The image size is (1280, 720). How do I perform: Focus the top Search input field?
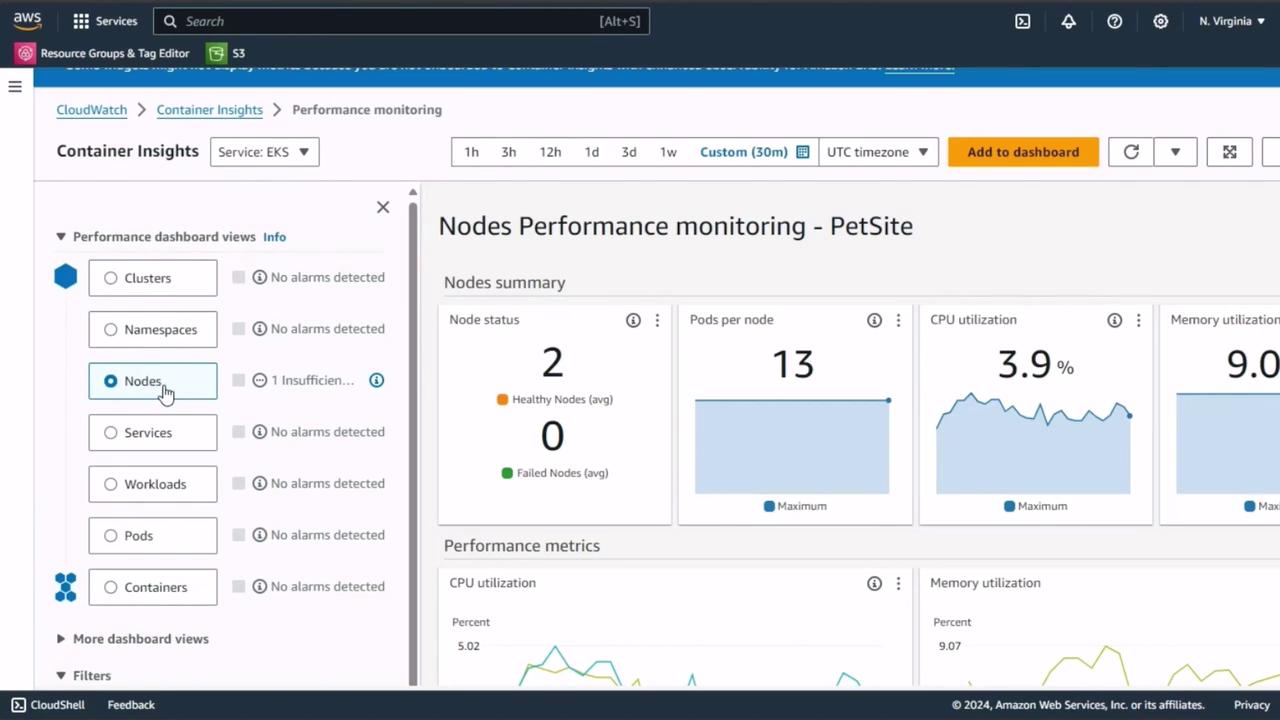[401, 21]
